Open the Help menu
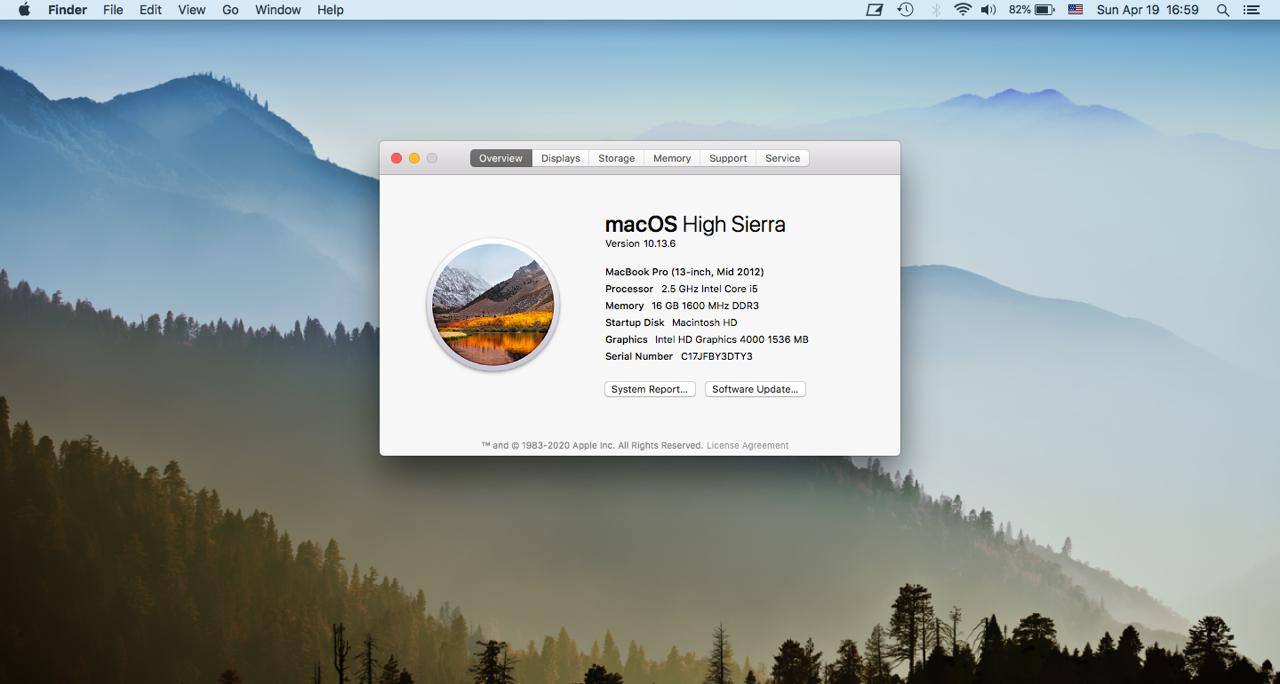 (x=330, y=9)
